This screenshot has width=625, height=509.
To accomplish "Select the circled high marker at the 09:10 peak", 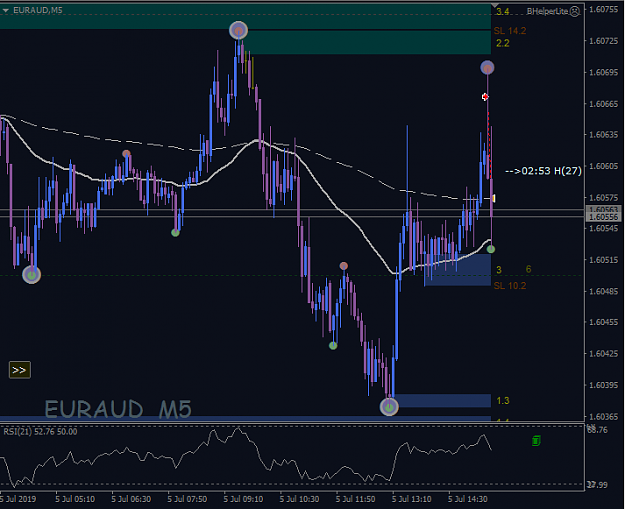I will (238, 30).
